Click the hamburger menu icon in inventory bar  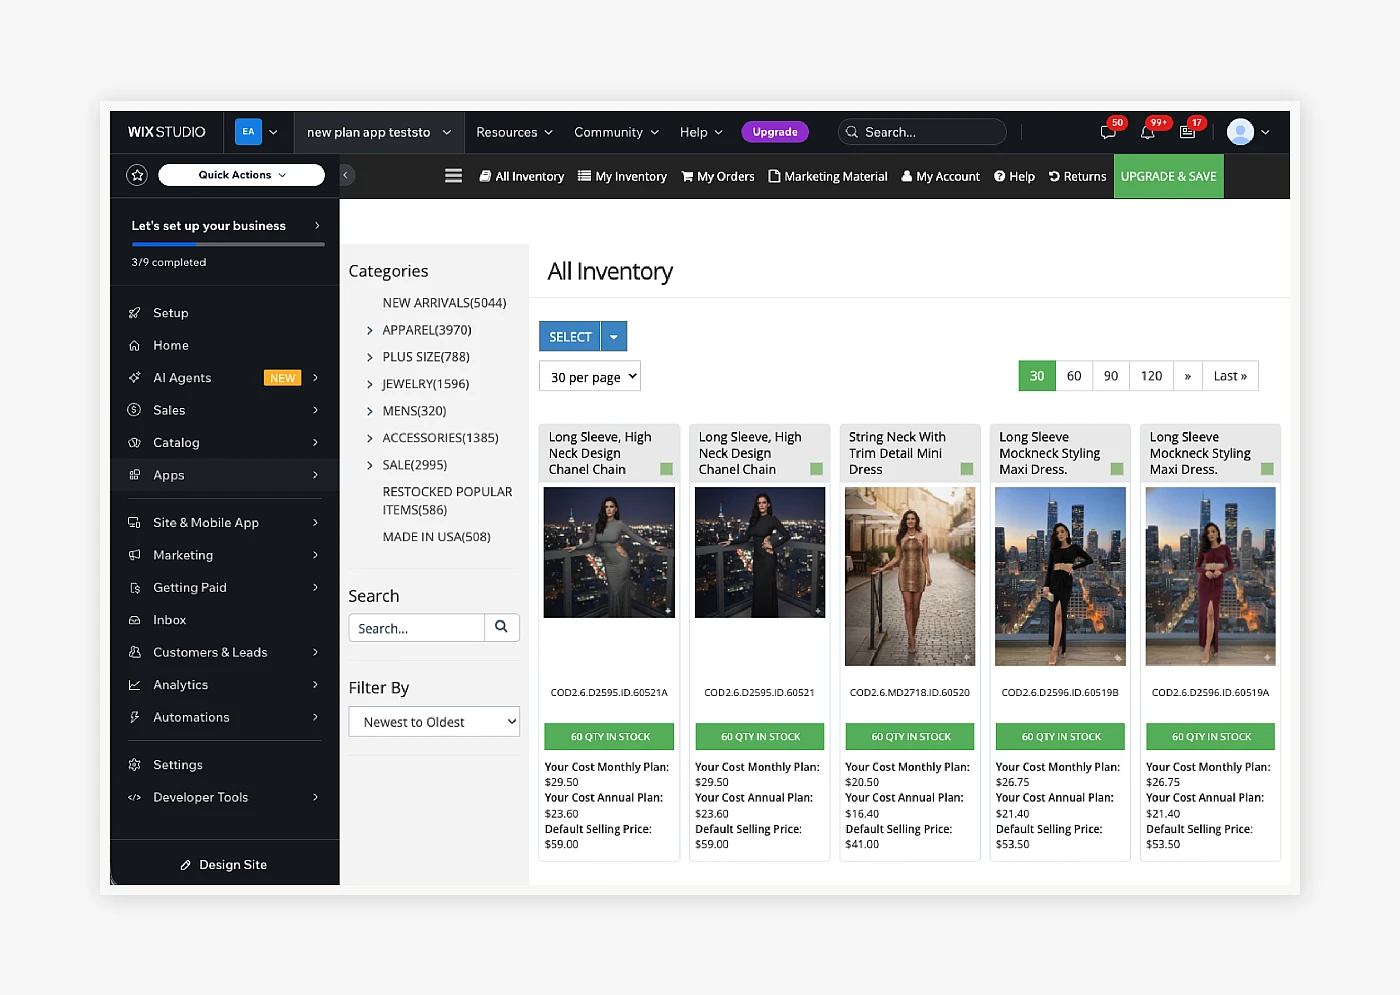point(453,176)
